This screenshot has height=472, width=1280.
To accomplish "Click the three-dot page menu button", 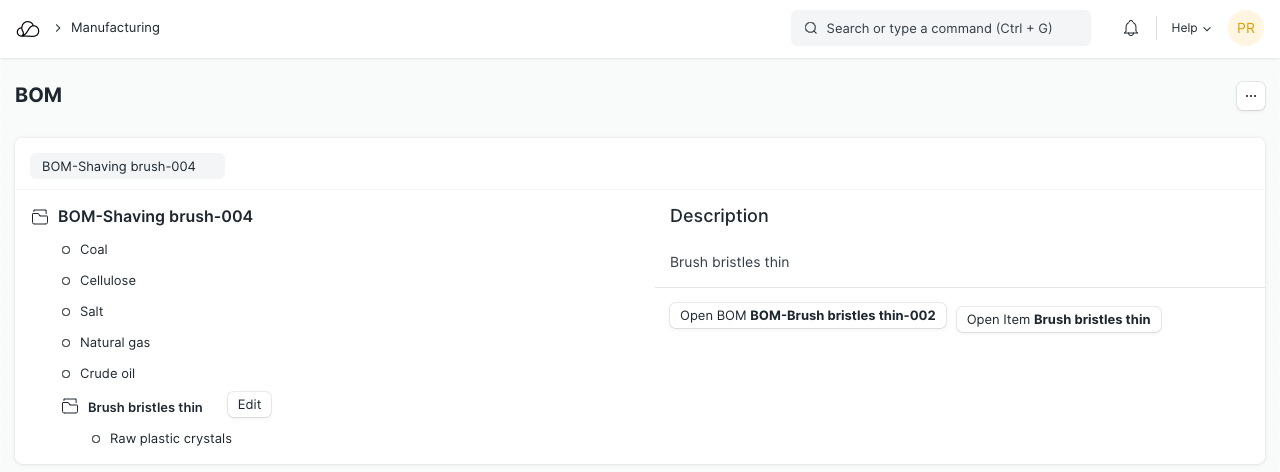I will 1250,96.
